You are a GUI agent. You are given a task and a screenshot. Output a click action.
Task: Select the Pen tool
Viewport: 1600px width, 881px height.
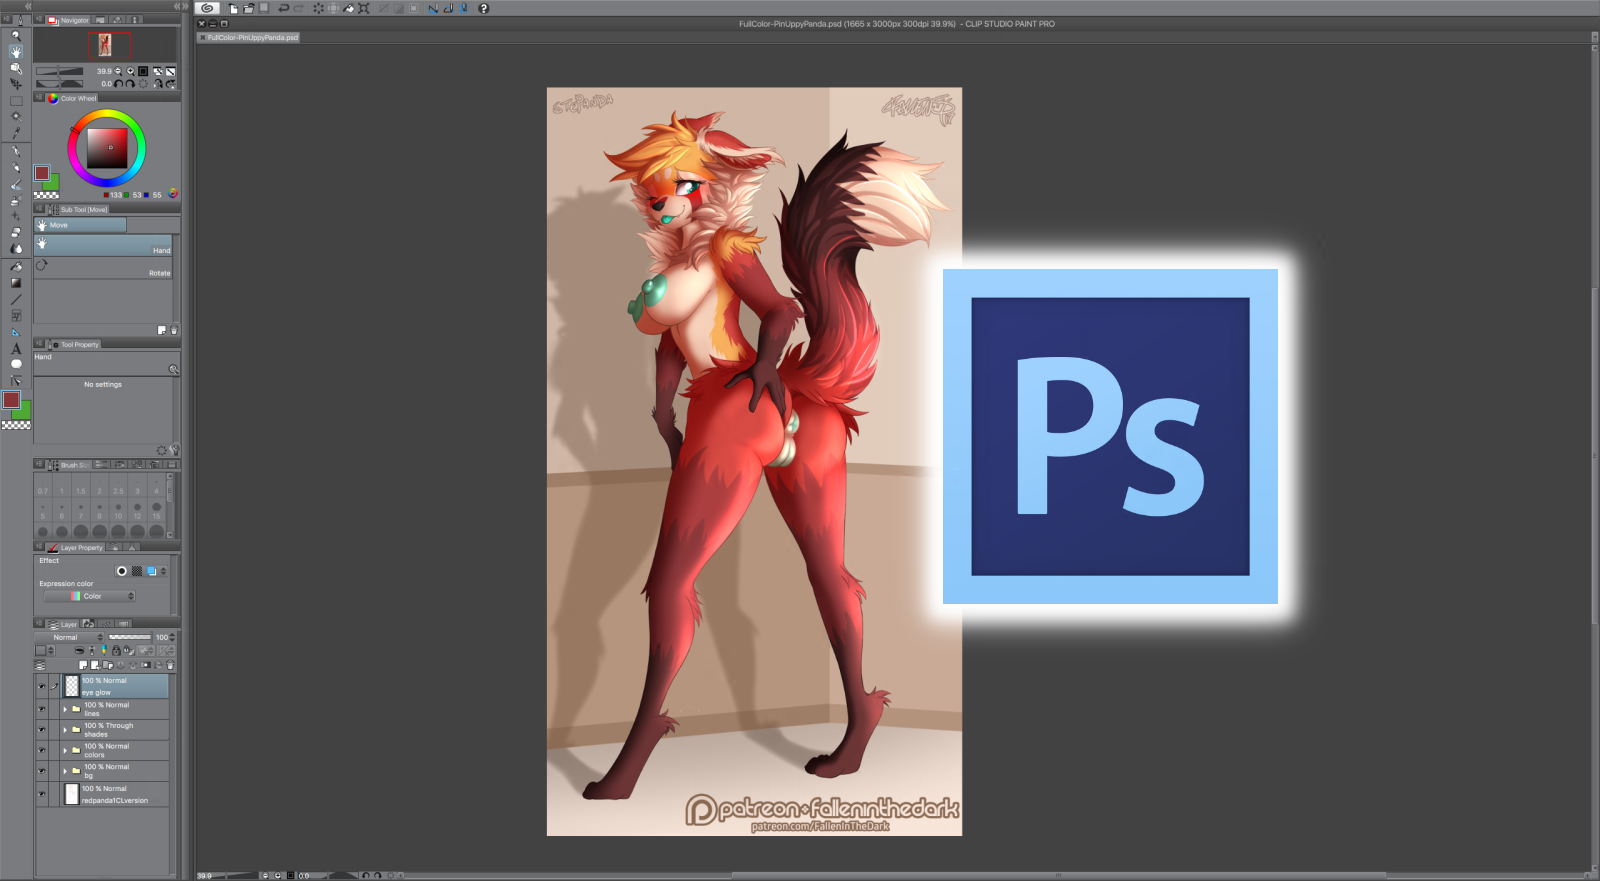16,152
